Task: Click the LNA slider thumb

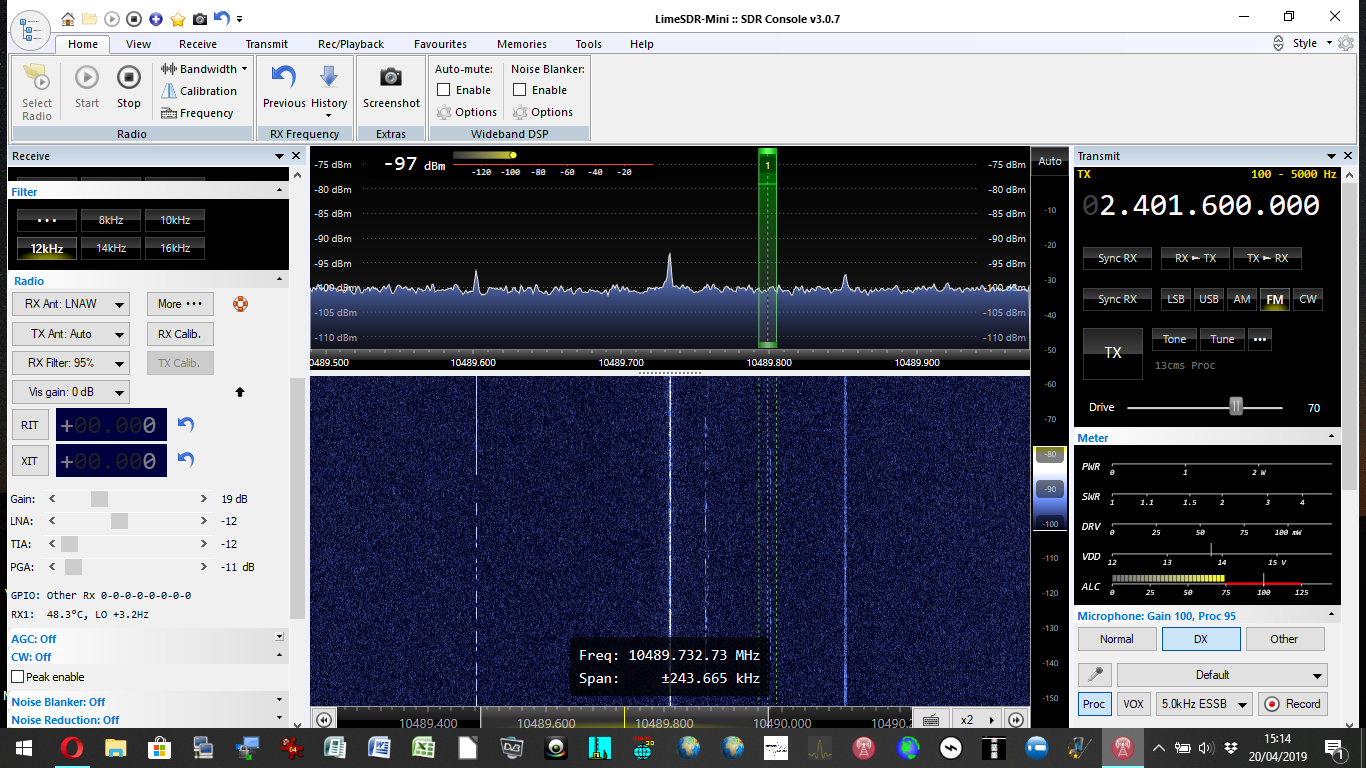Action: point(119,521)
